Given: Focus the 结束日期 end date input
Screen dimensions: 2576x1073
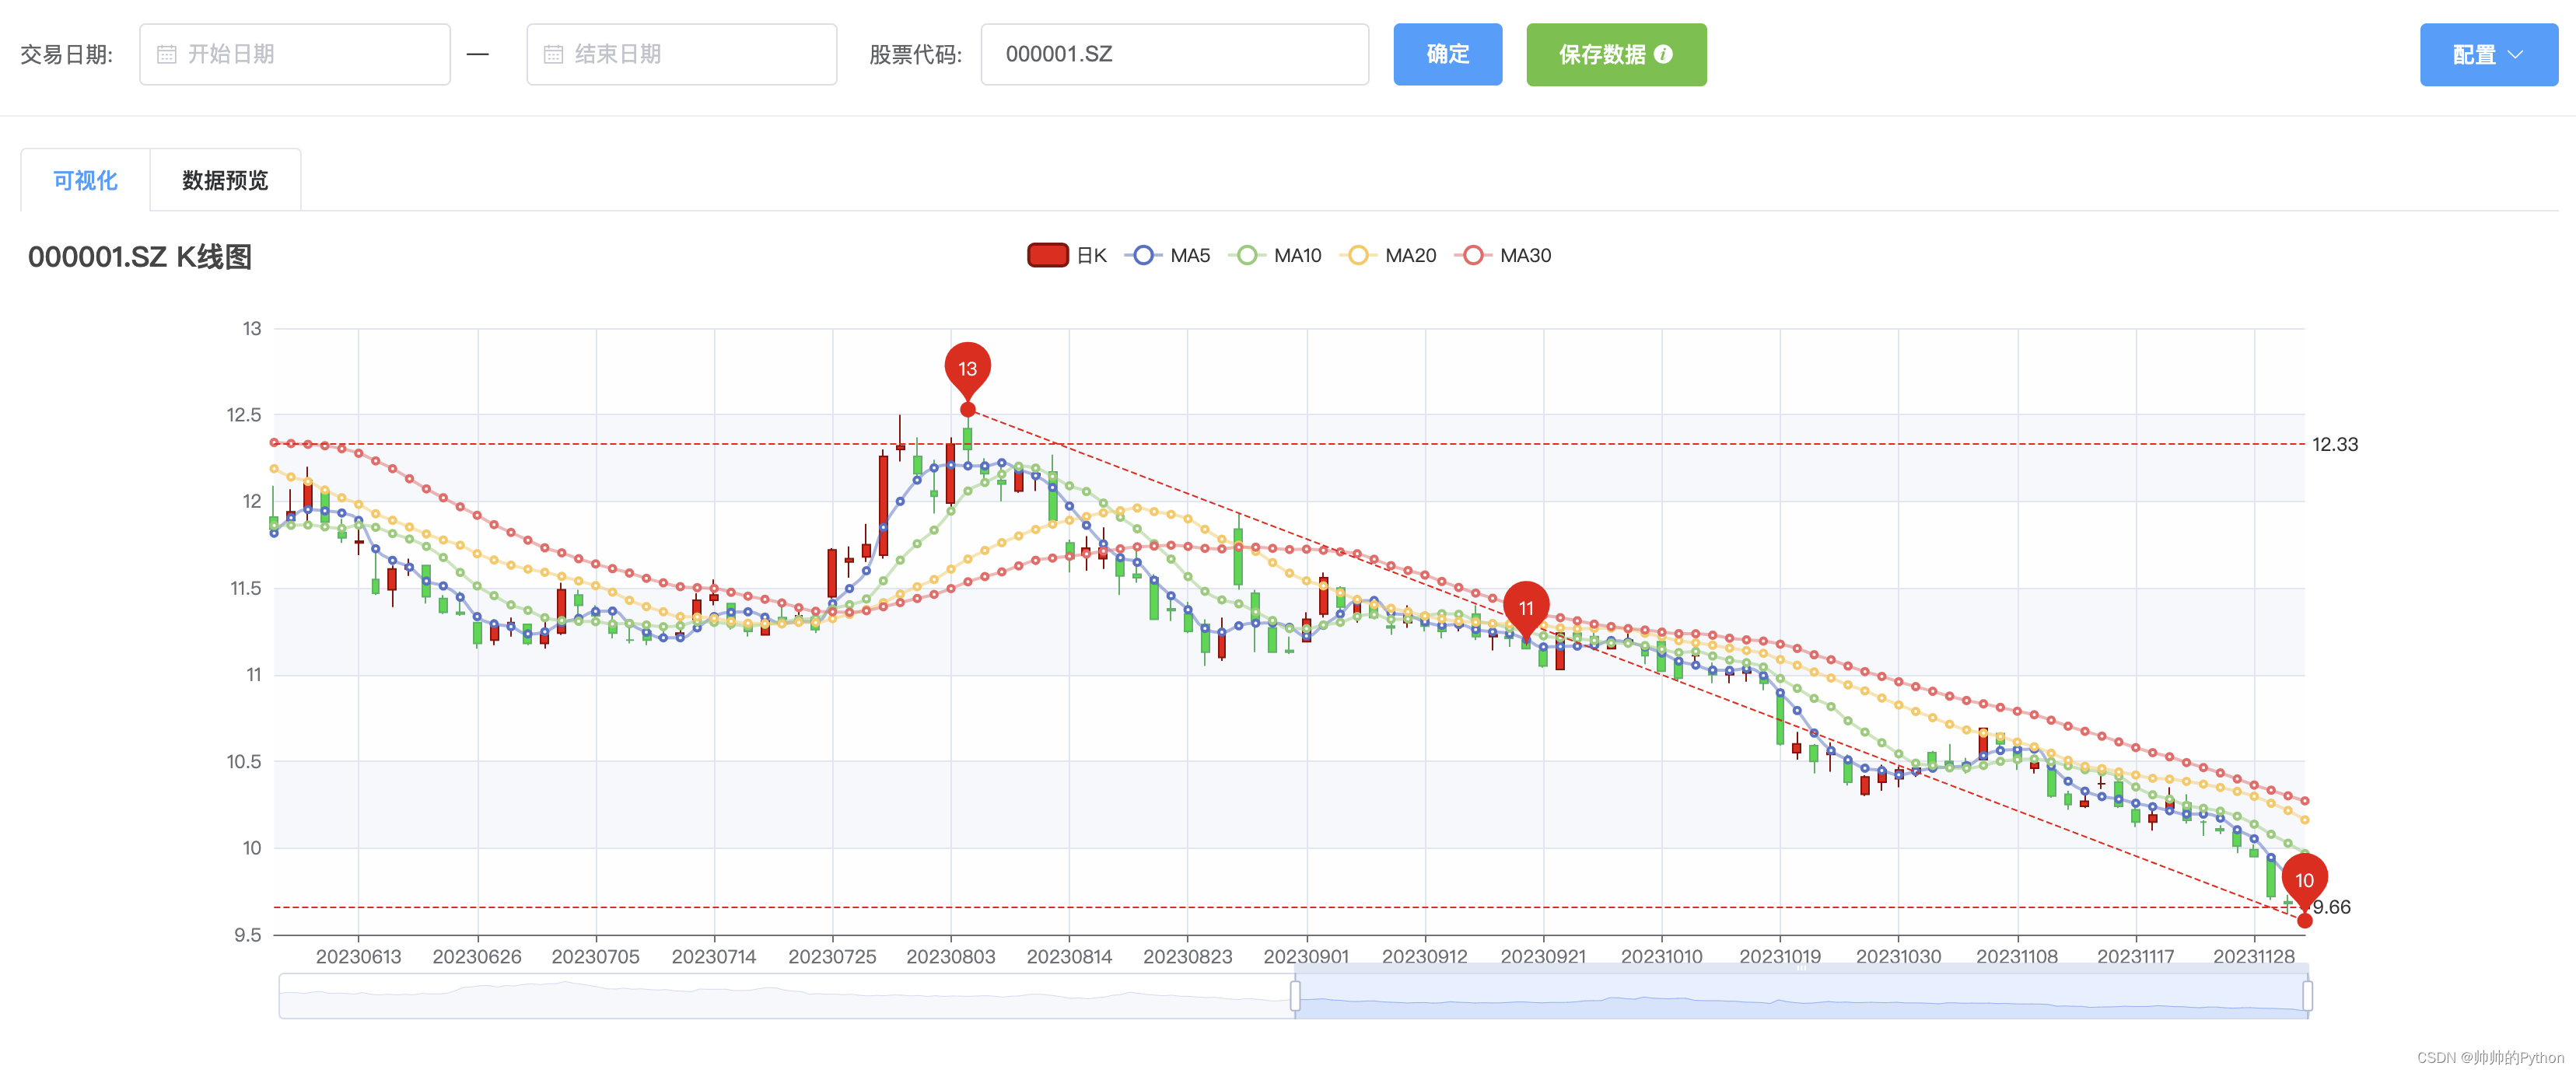Looking at the screenshot, I should 682,54.
